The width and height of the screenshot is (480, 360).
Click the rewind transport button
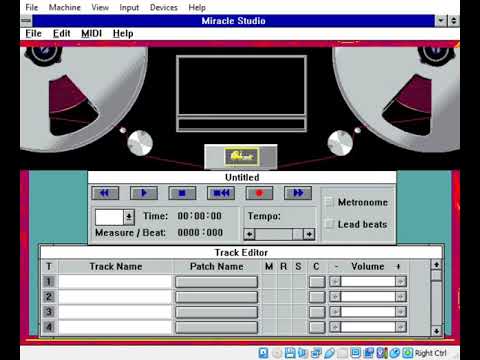pos(105,193)
